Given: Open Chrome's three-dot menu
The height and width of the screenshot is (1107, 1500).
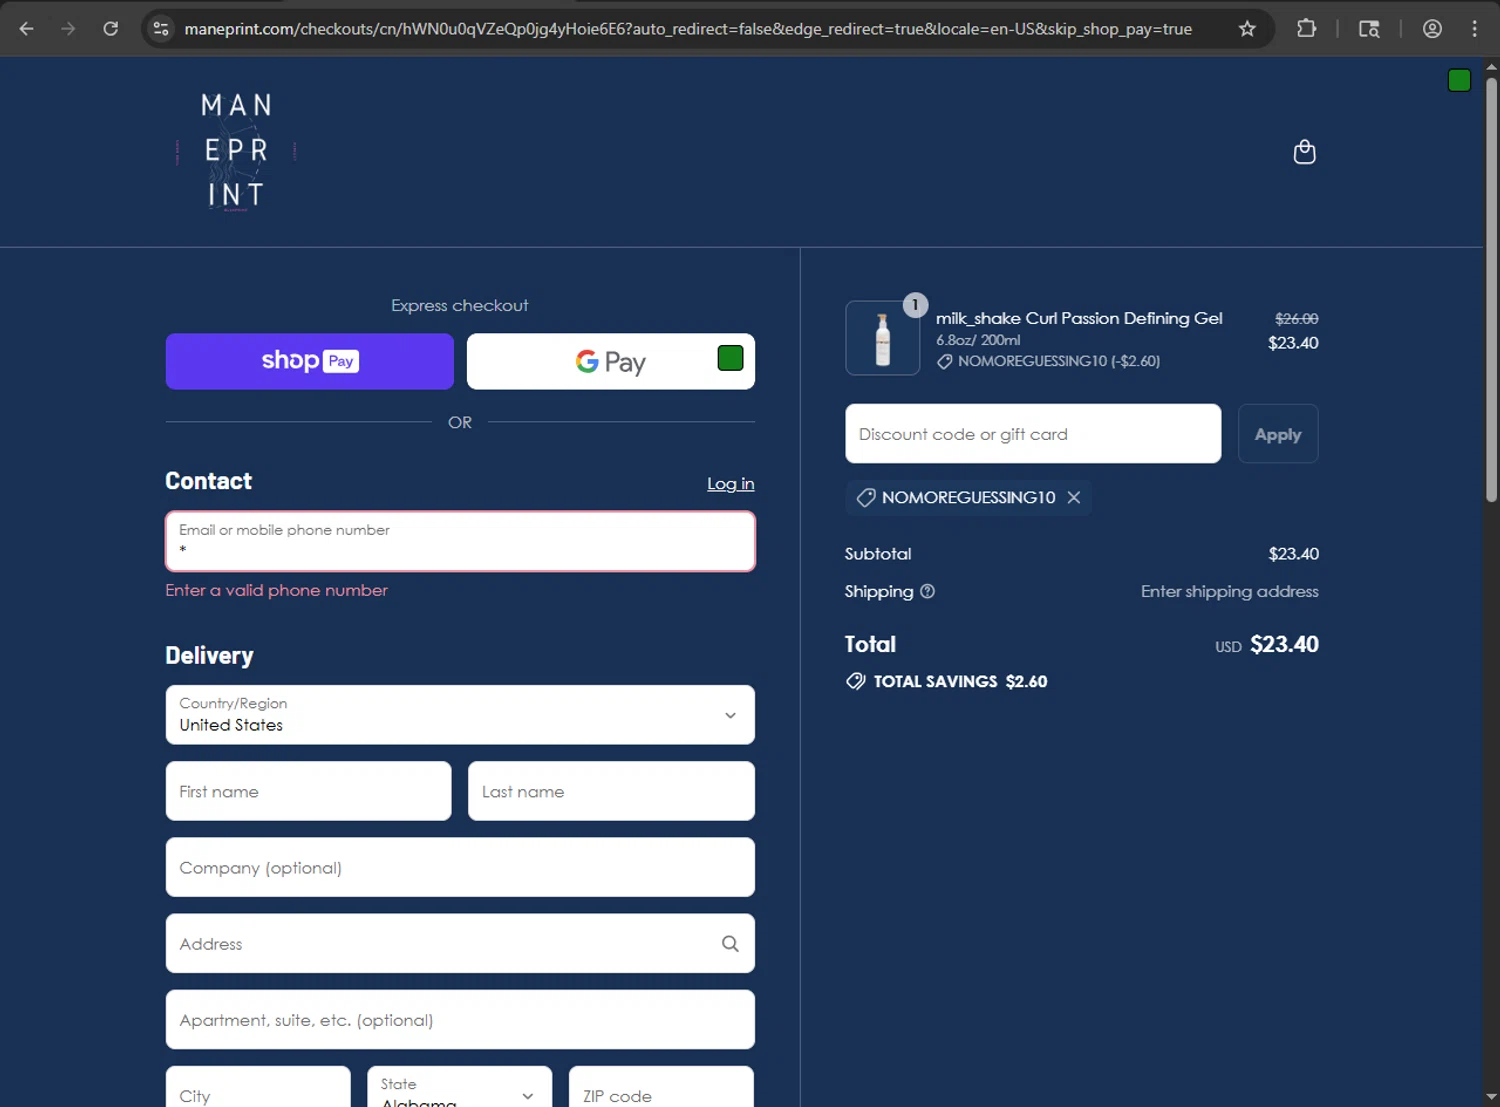Looking at the screenshot, I should point(1474,29).
